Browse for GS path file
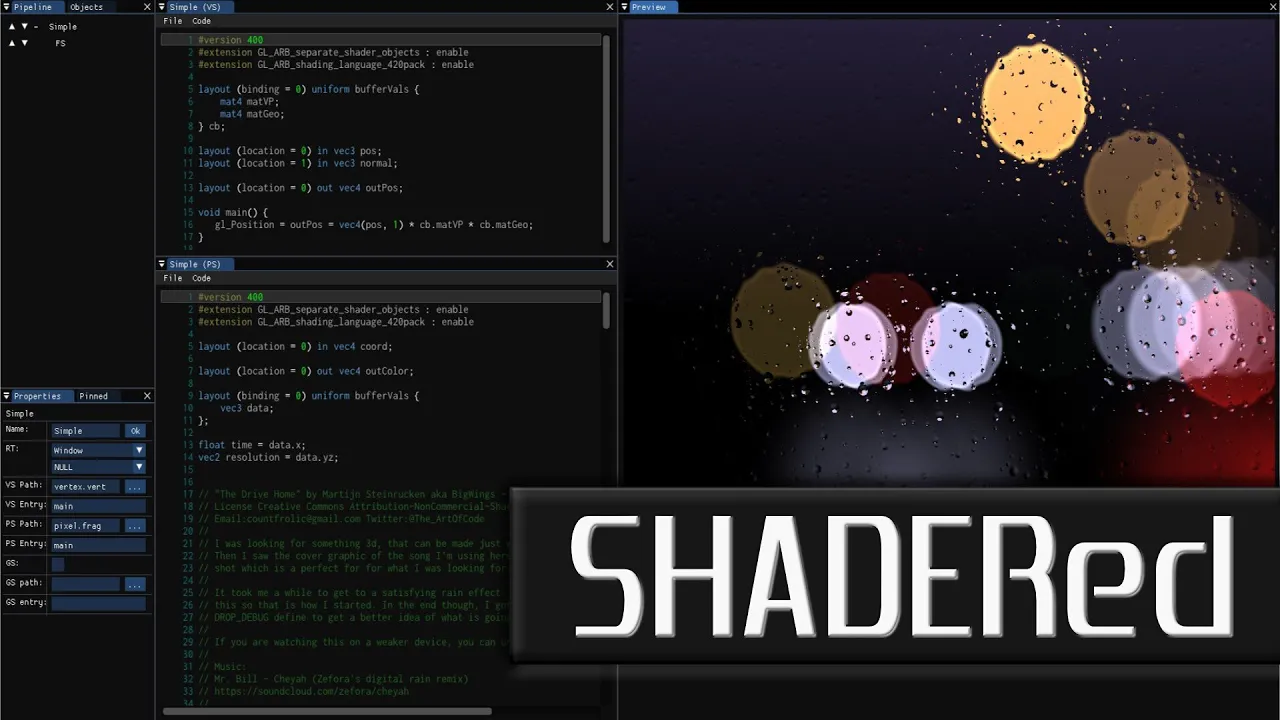This screenshot has width=1280, height=720. coord(135,584)
